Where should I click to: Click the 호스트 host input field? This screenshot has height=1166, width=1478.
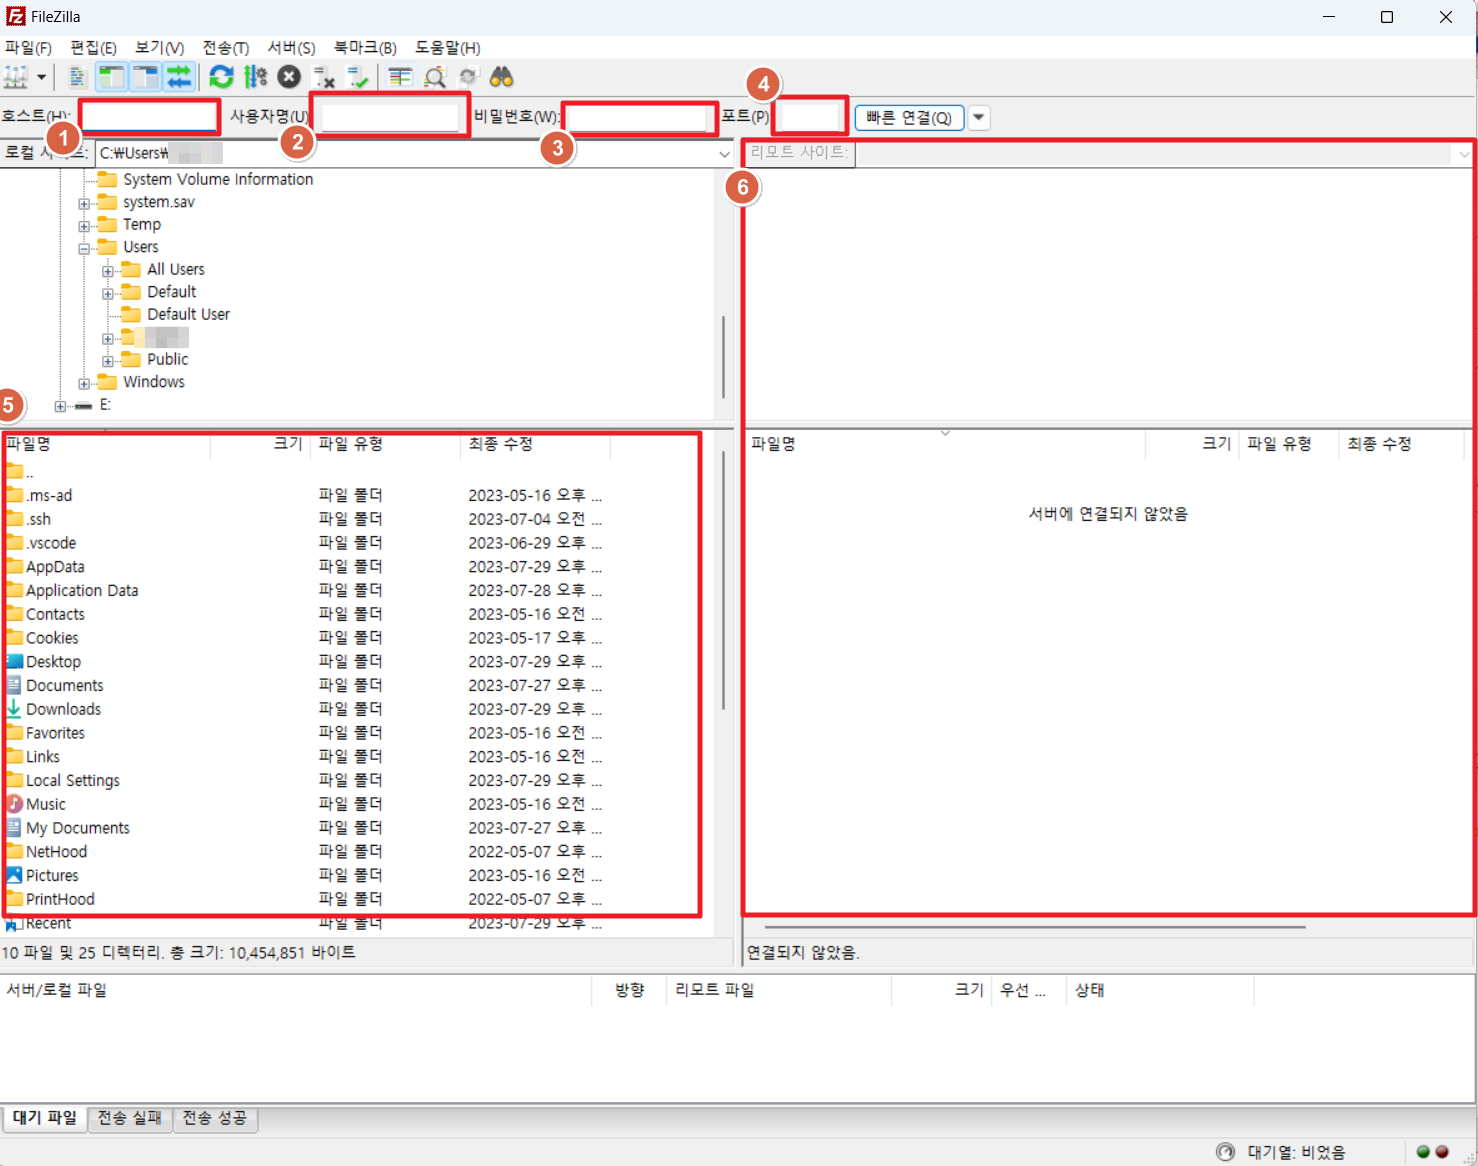(x=149, y=117)
